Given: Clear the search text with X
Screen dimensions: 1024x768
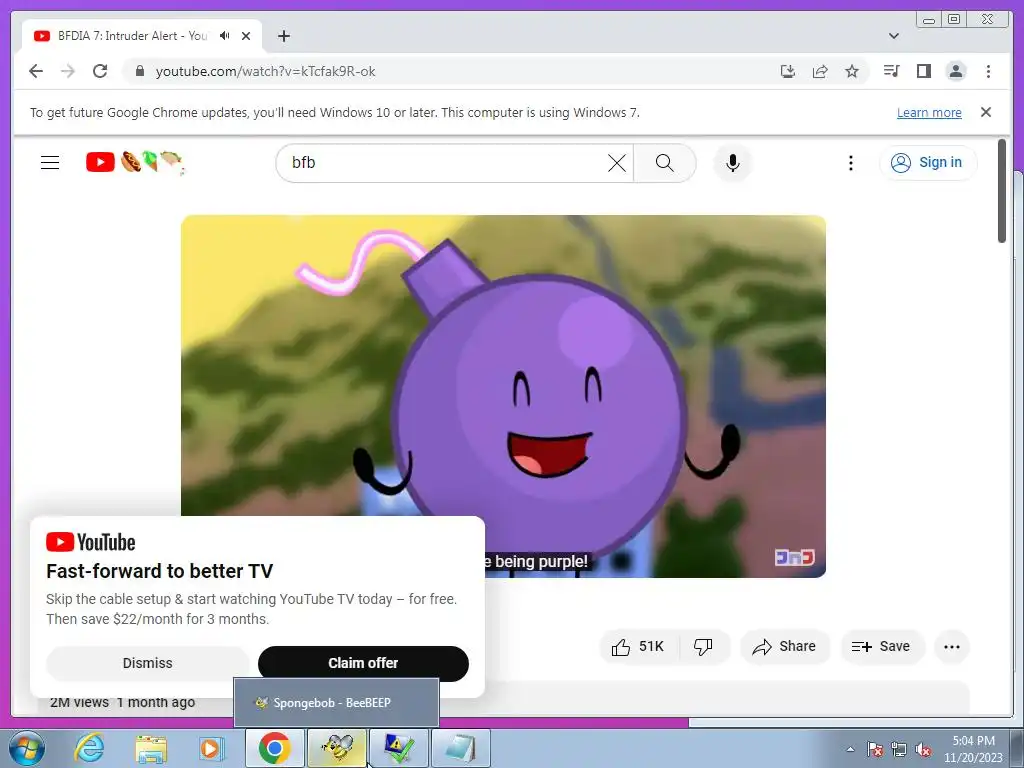Looking at the screenshot, I should [x=617, y=163].
